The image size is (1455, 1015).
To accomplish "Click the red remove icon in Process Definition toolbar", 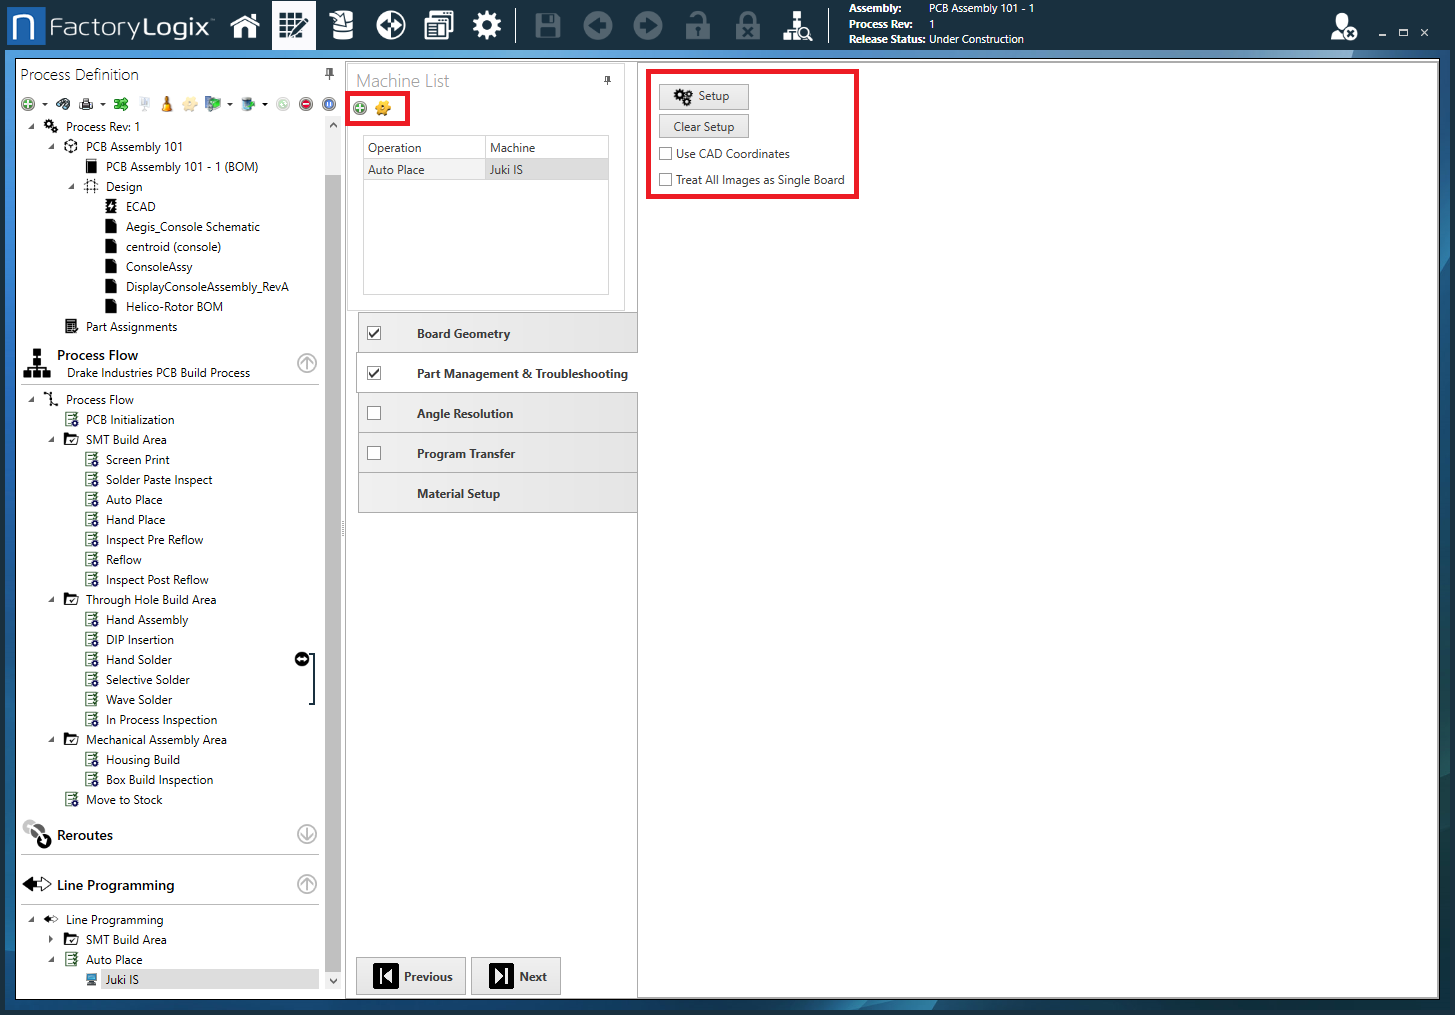I will (306, 104).
